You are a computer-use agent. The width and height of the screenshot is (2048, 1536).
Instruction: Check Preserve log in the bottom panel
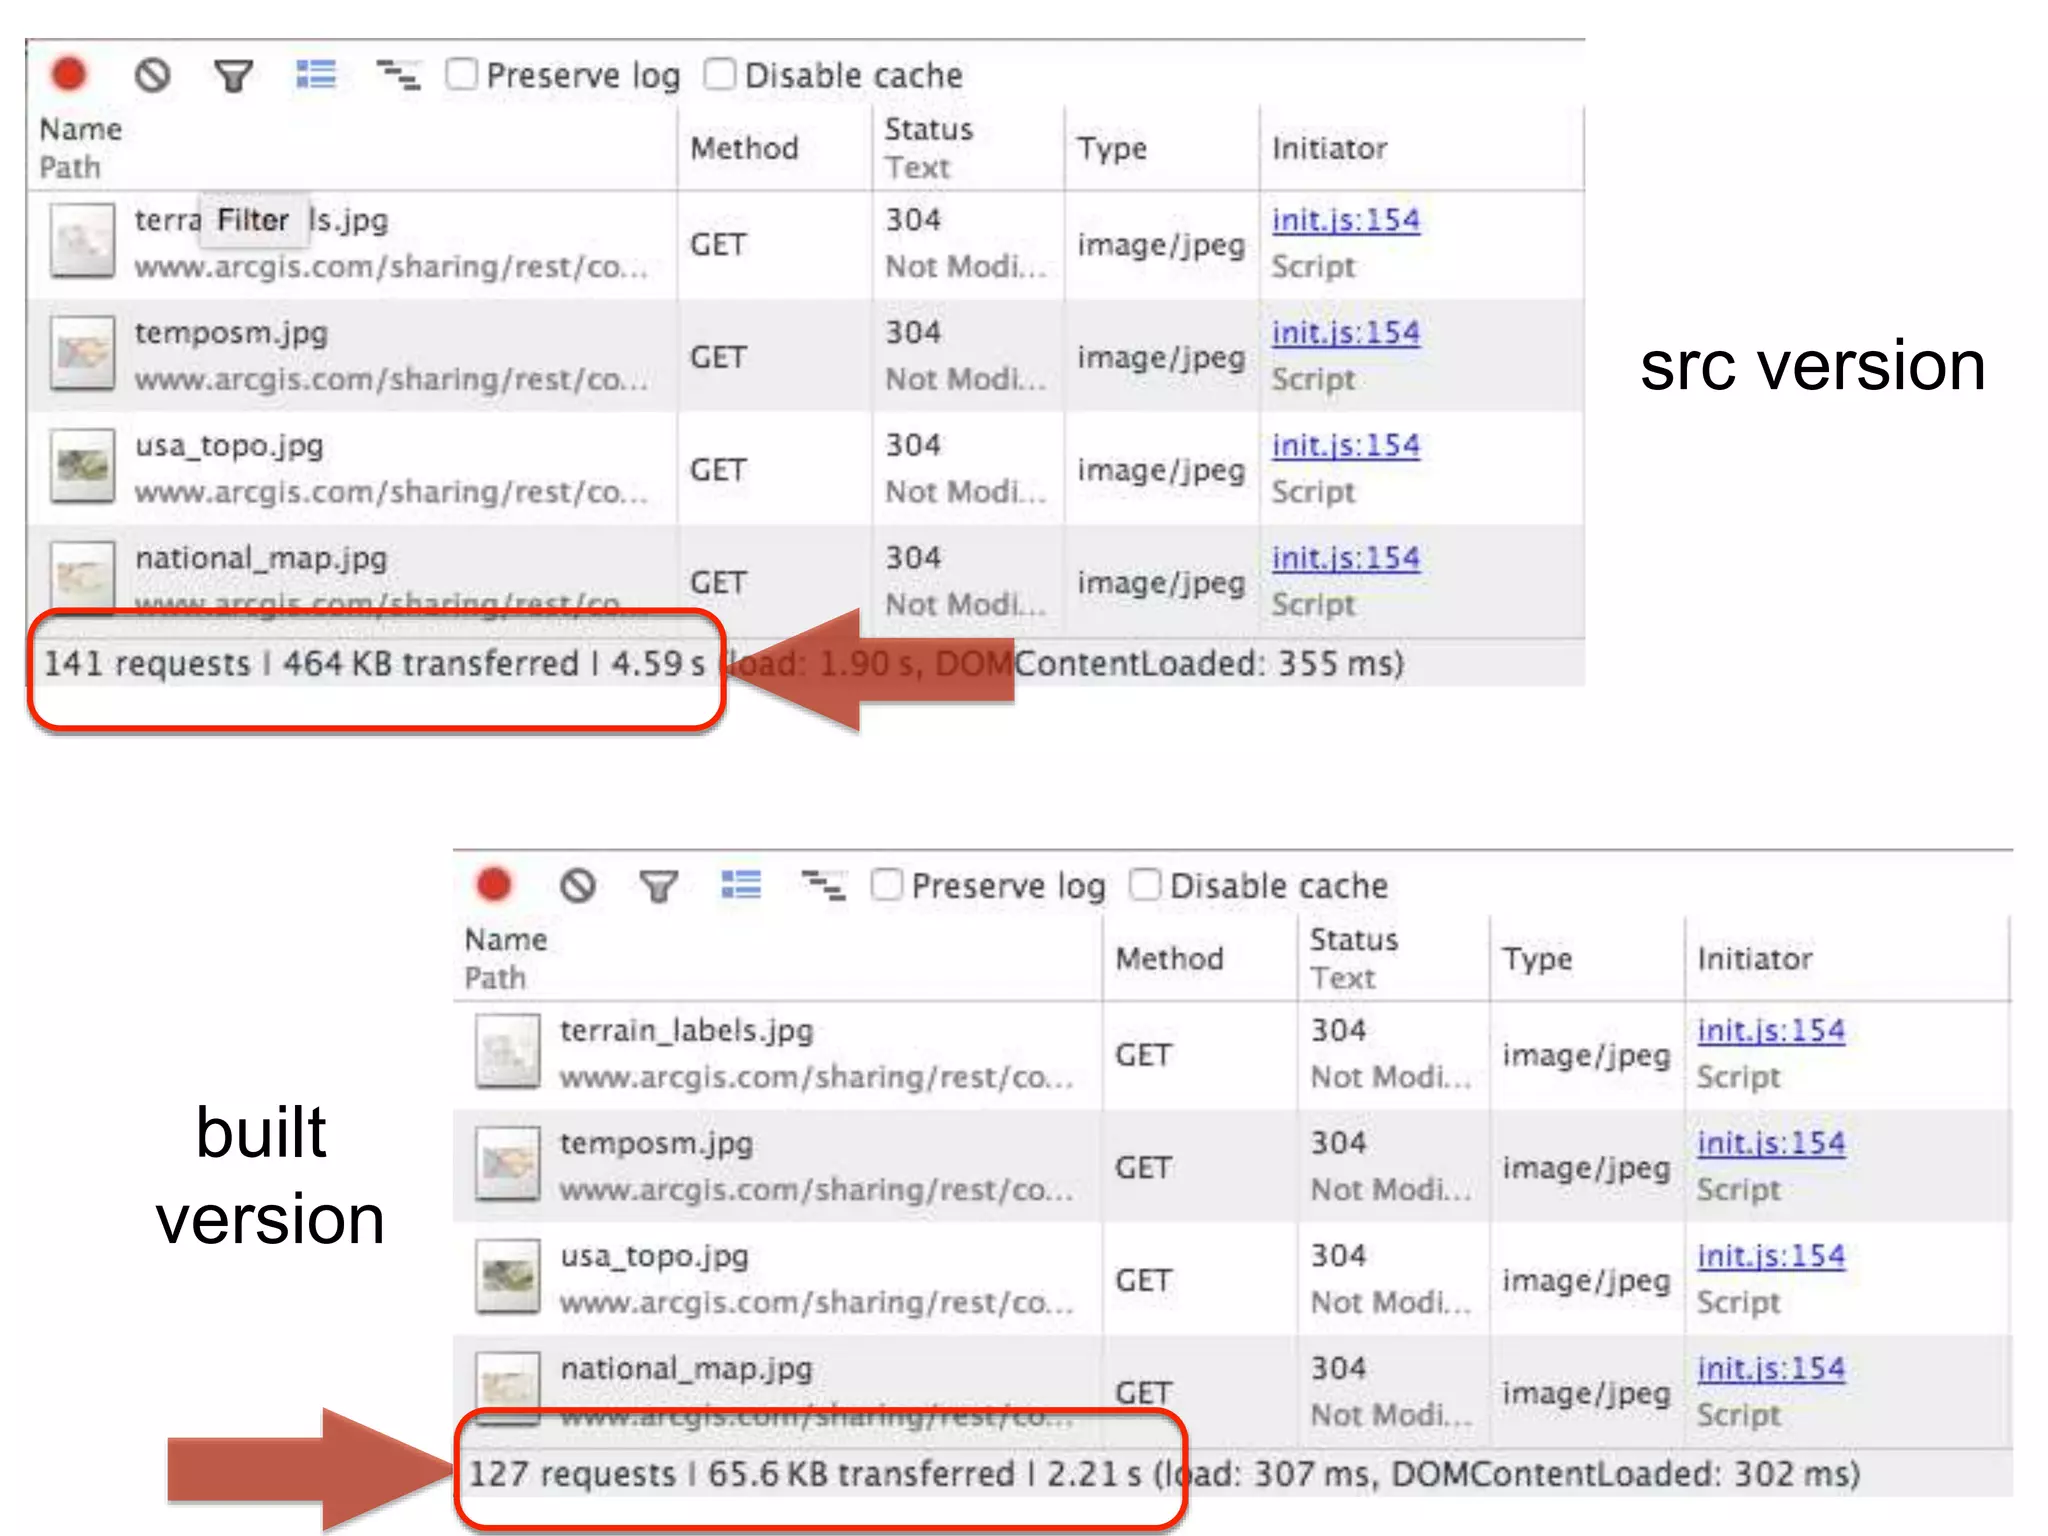click(x=887, y=884)
